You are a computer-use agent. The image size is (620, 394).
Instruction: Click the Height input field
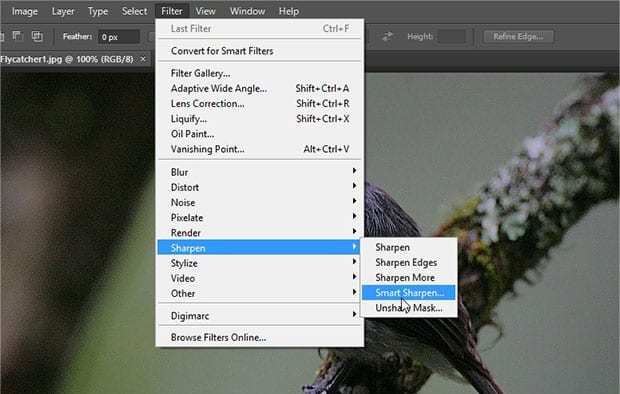[452, 37]
